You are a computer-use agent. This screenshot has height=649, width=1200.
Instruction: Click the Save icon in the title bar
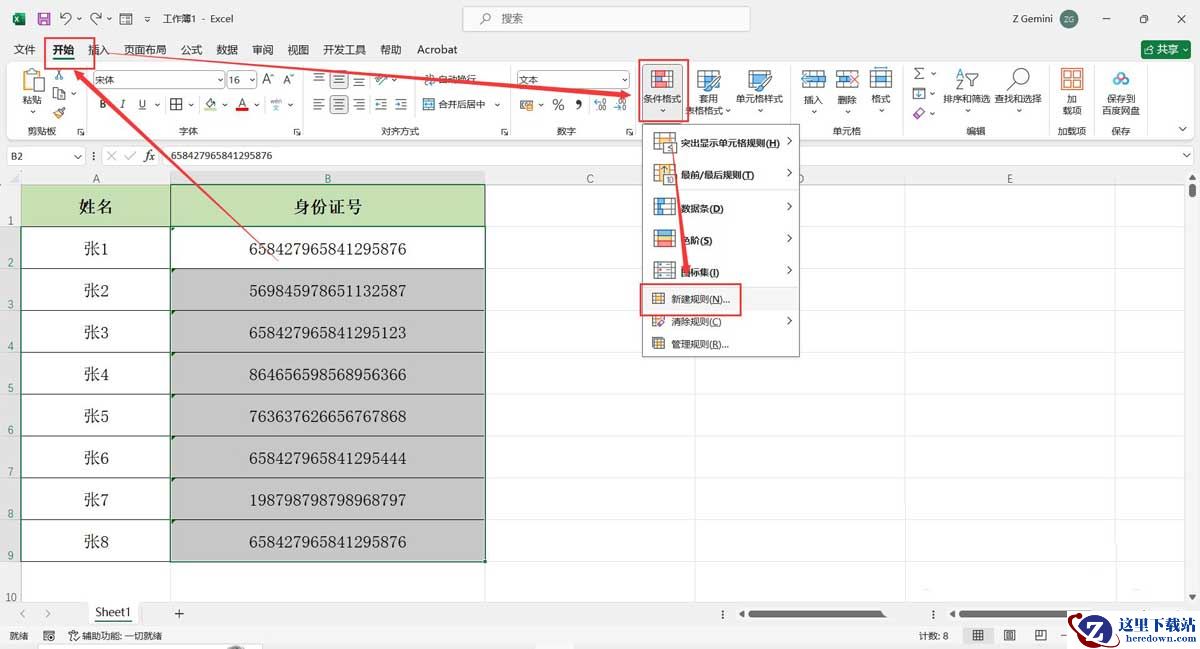[43, 19]
